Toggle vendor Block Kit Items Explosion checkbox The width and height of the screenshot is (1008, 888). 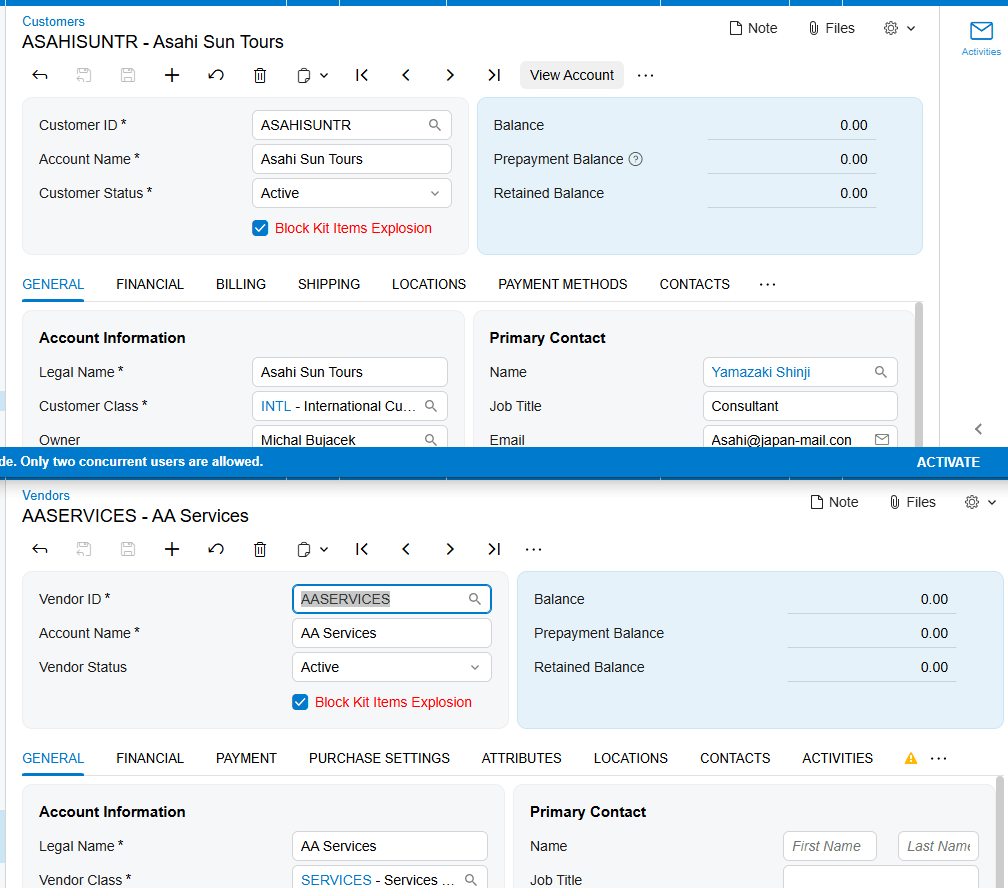tap(300, 702)
